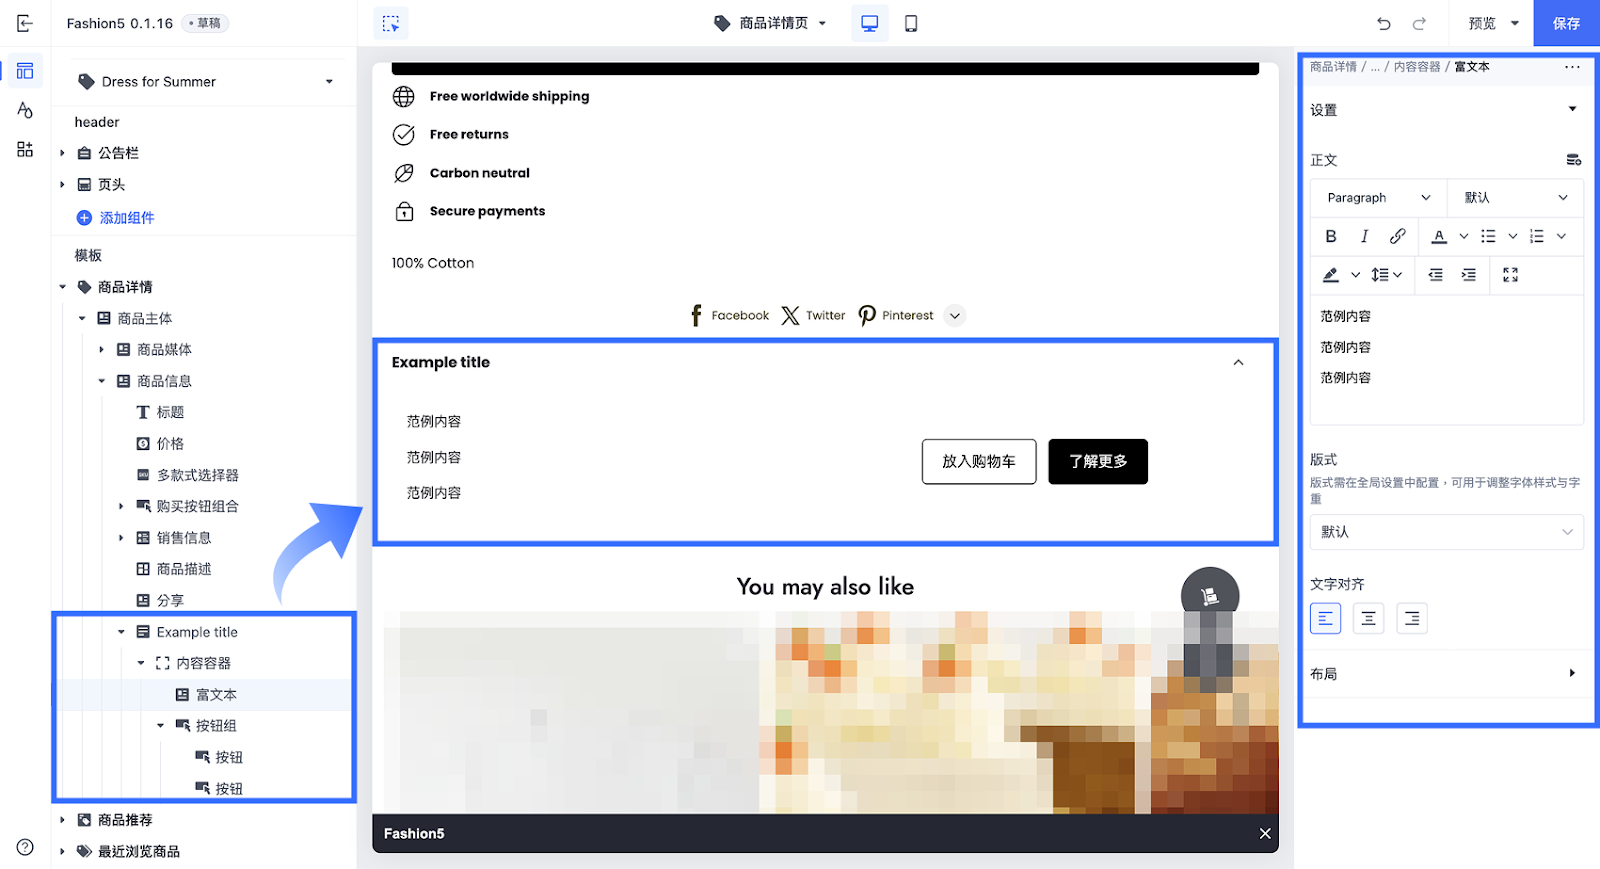Open the Dress for Summer product dropdown

tap(206, 81)
